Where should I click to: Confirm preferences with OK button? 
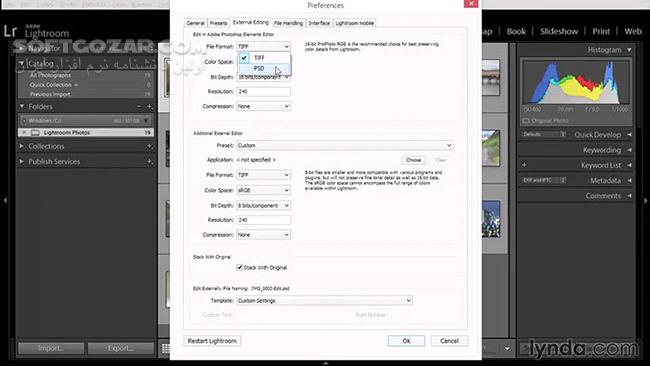[406, 341]
